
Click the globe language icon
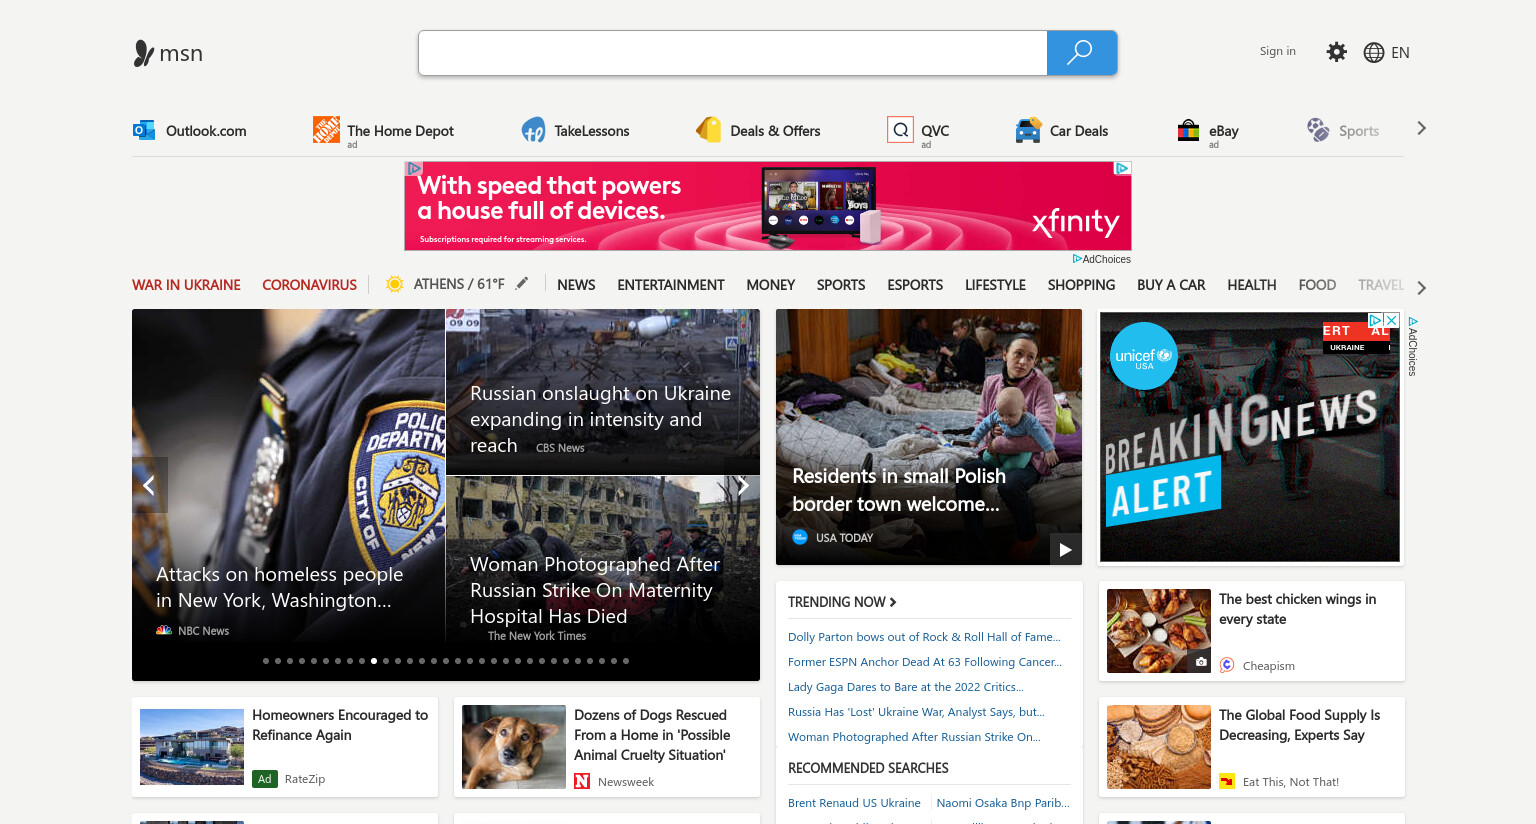click(x=1374, y=53)
